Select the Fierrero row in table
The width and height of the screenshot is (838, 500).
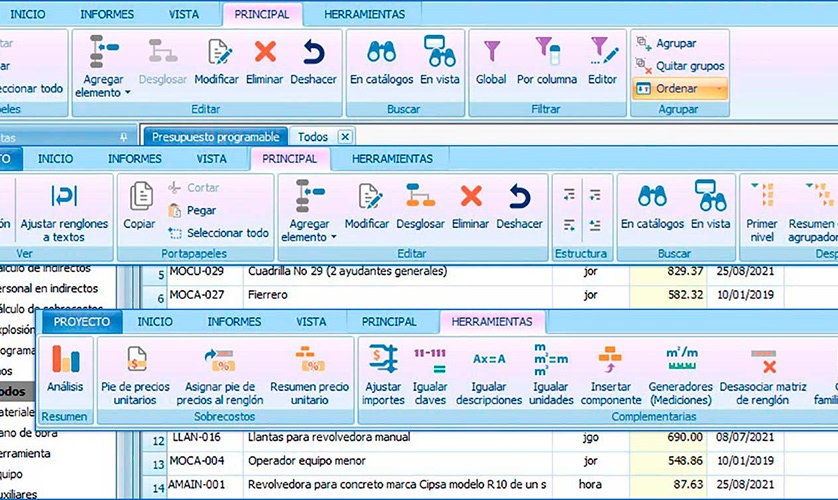270,296
